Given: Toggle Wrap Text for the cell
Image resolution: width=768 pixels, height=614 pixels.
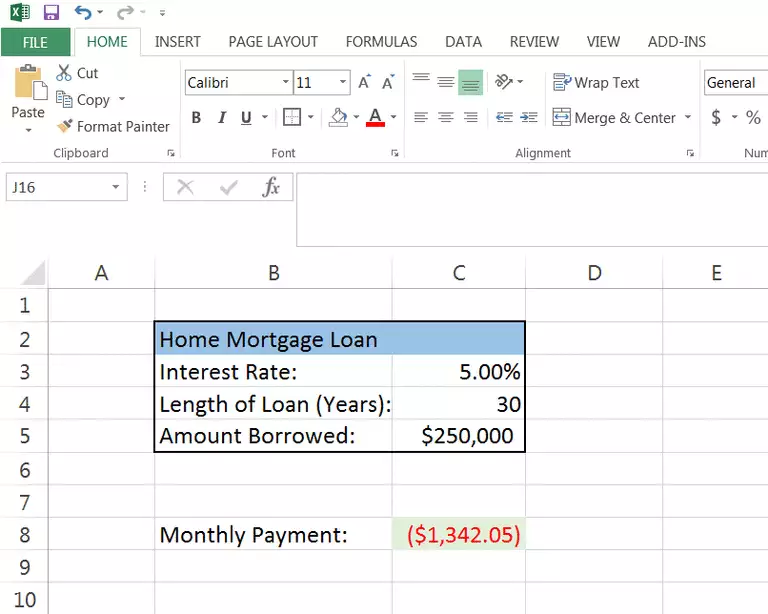Looking at the screenshot, I should coord(596,83).
